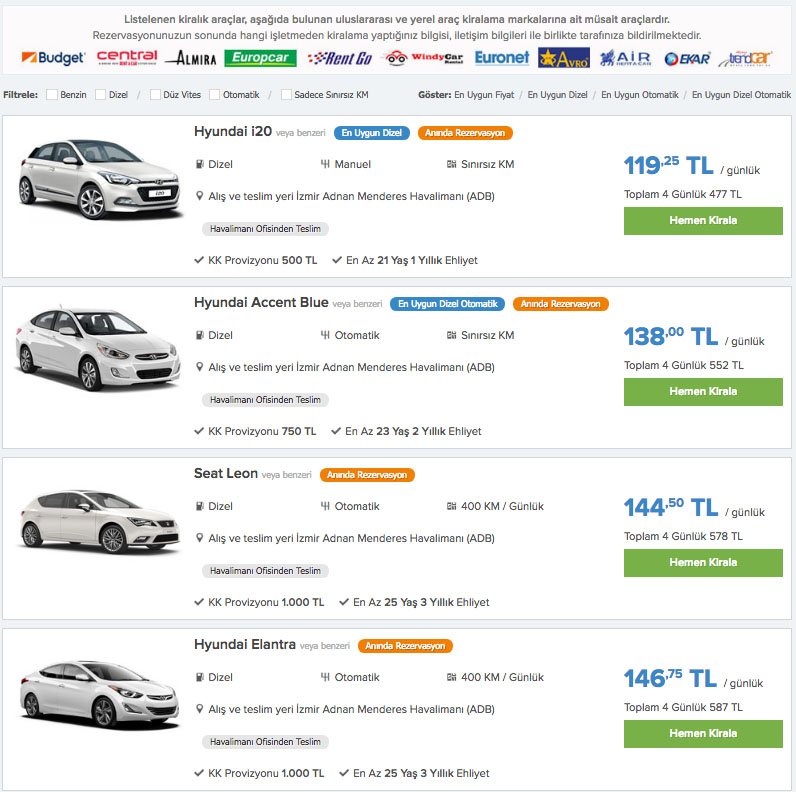Viewport: 796px width, 792px height.
Task: Sort by En Uygun Otomatik link
Action: (640, 95)
